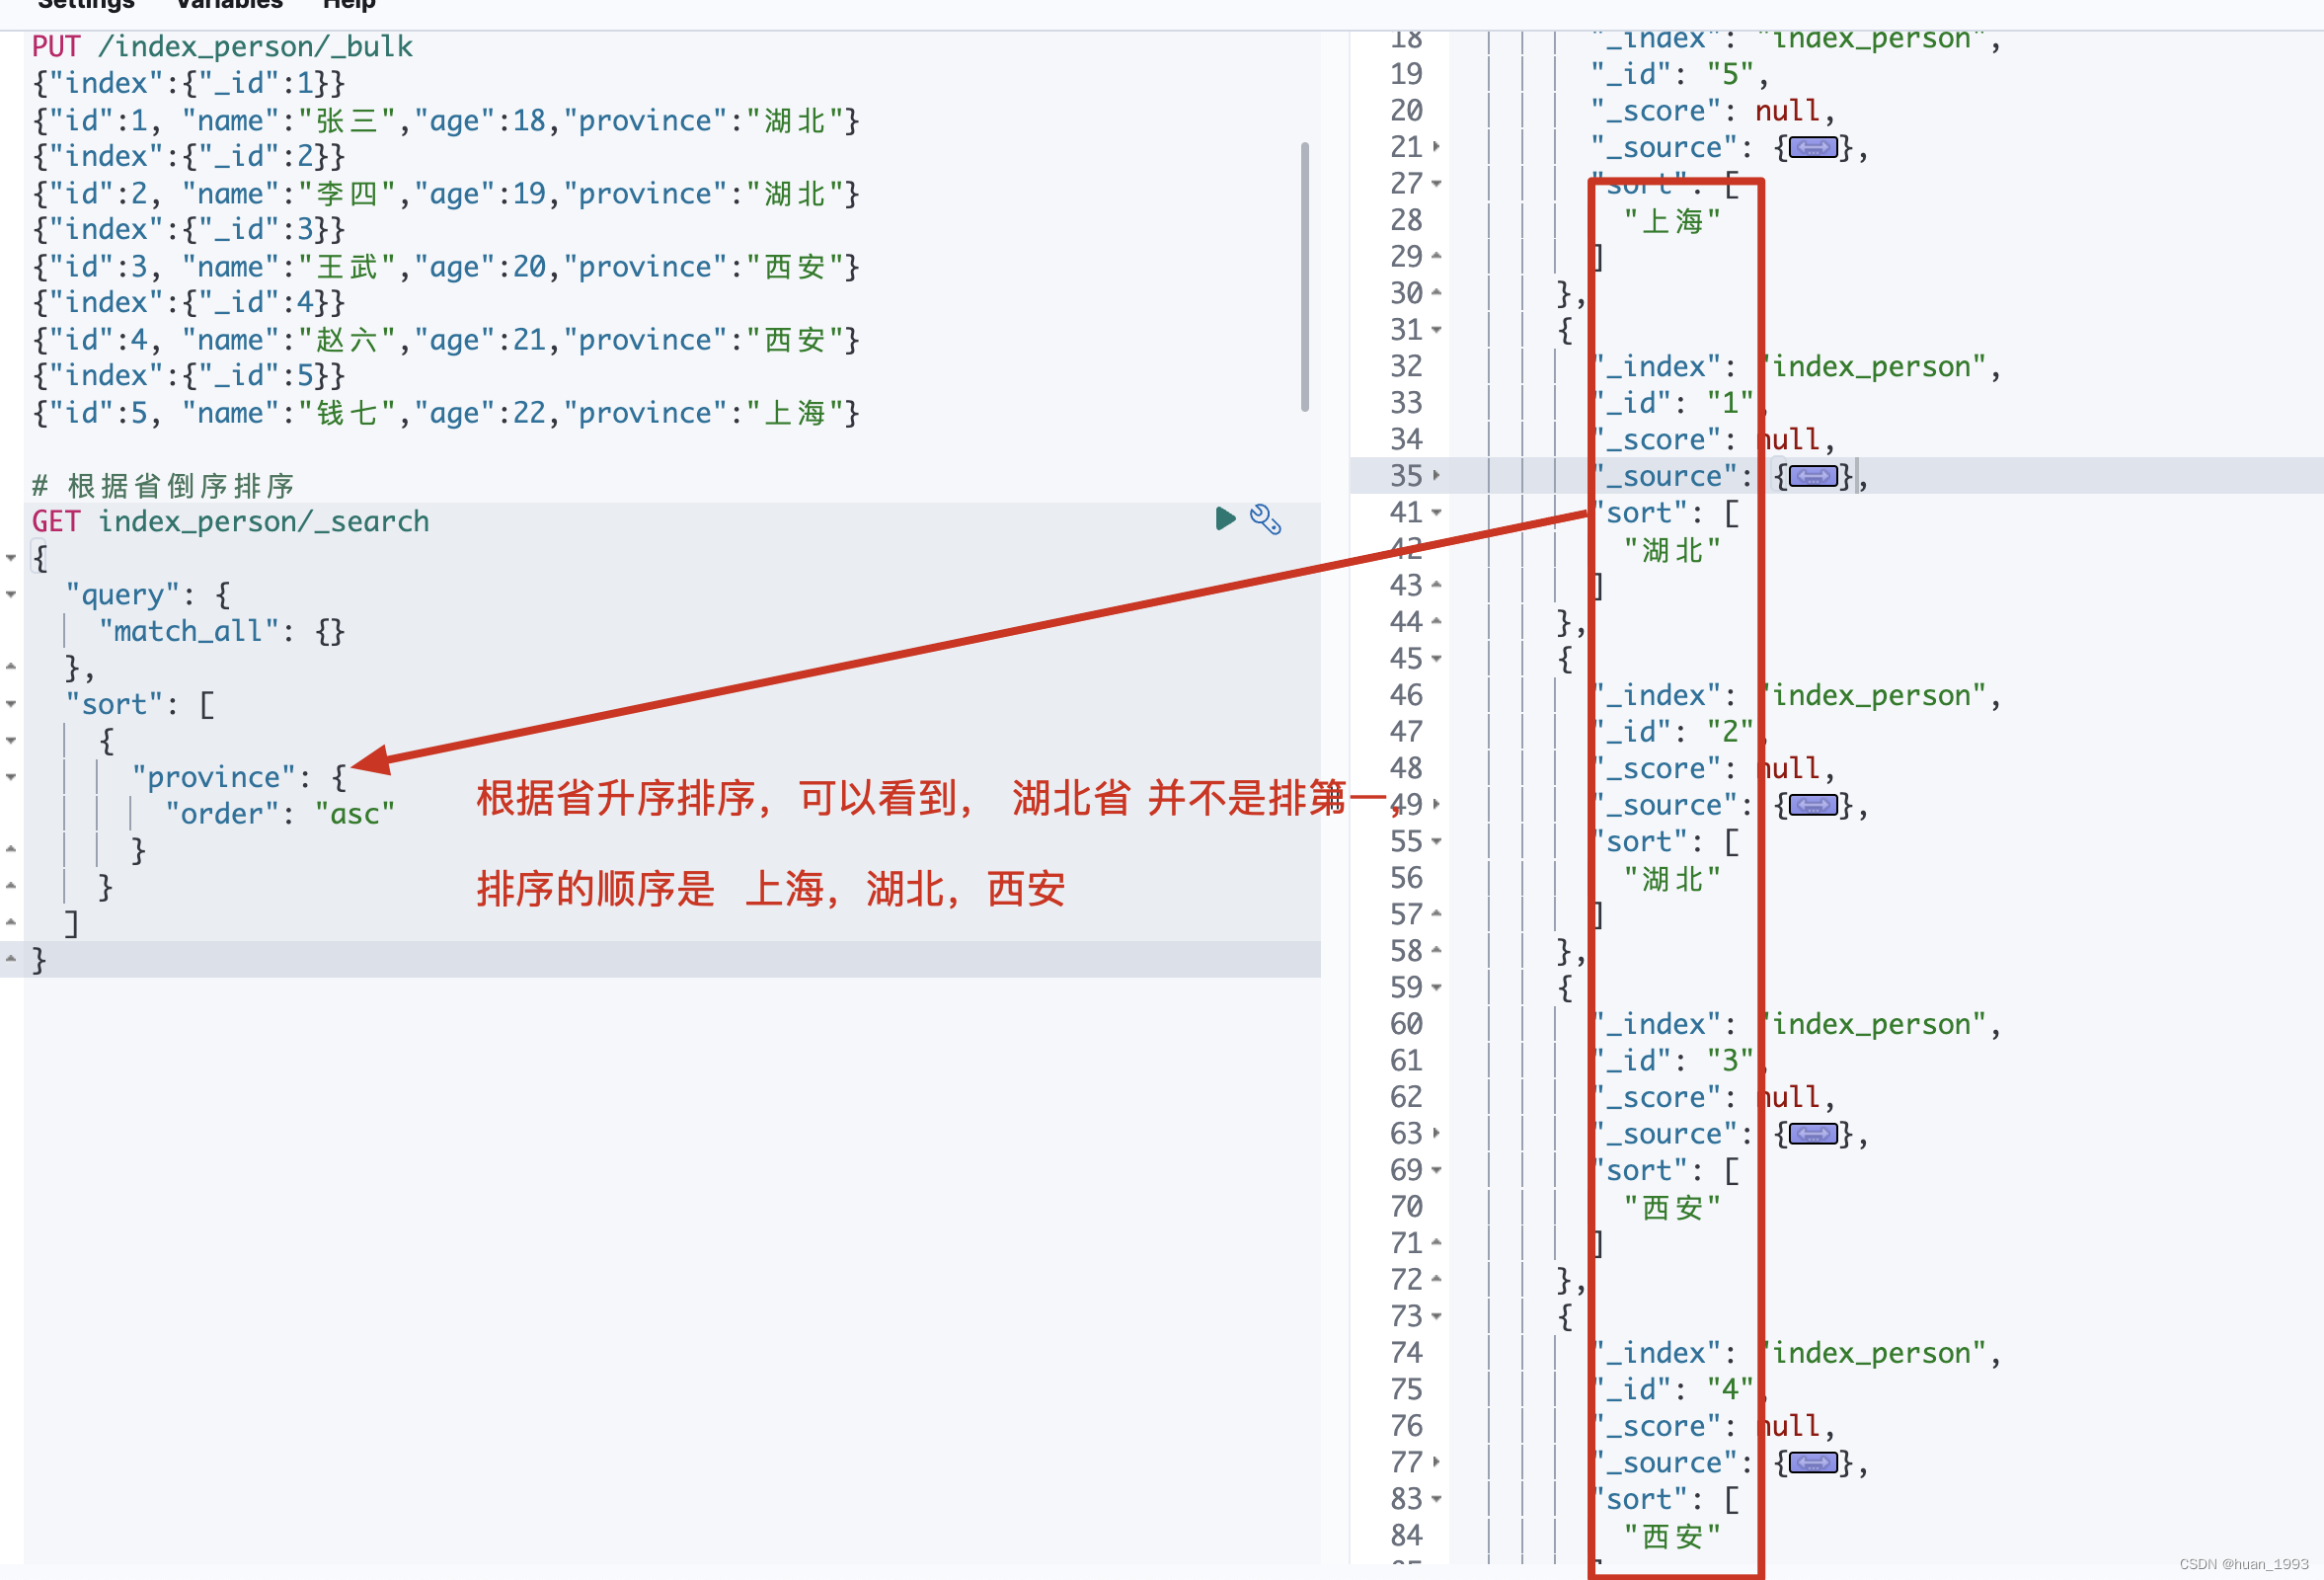Open the wrench actions menu for request
This screenshot has width=2324, height=1580.
[x=1265, y=519]
